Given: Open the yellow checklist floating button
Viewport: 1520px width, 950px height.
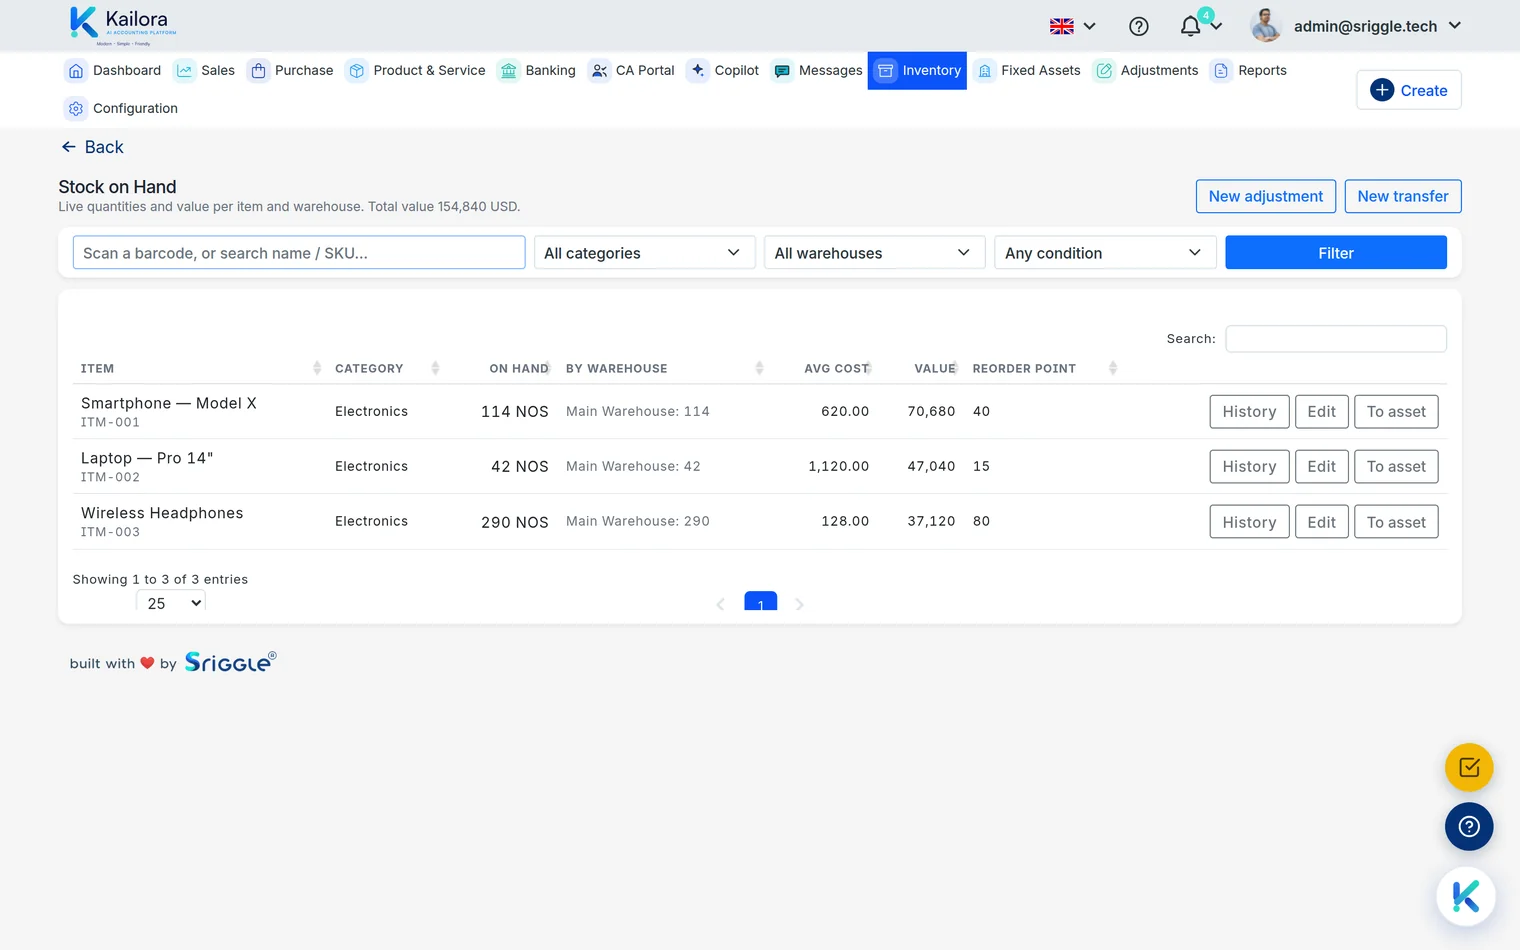Looking at the screenshot, I should [x=1469, y=768].
